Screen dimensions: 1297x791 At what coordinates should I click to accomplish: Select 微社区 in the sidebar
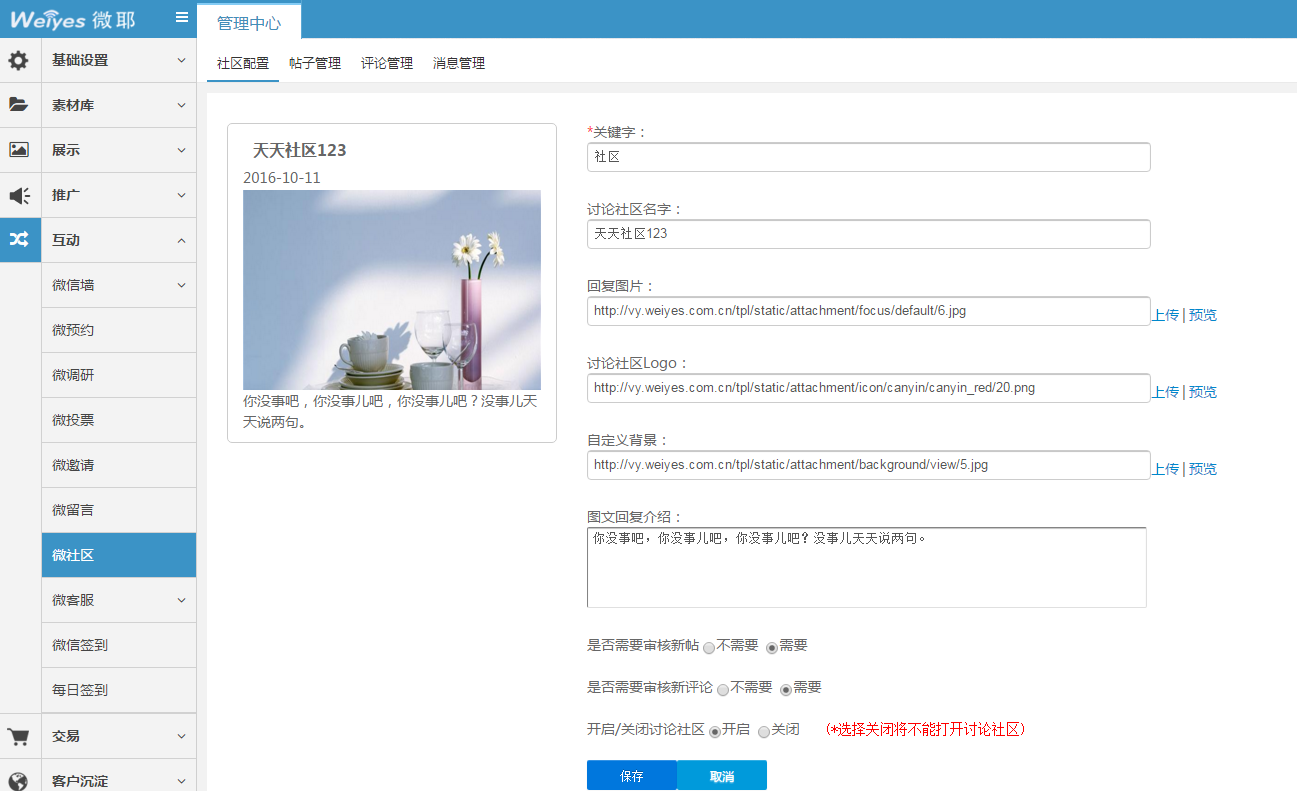coord(119,555)
